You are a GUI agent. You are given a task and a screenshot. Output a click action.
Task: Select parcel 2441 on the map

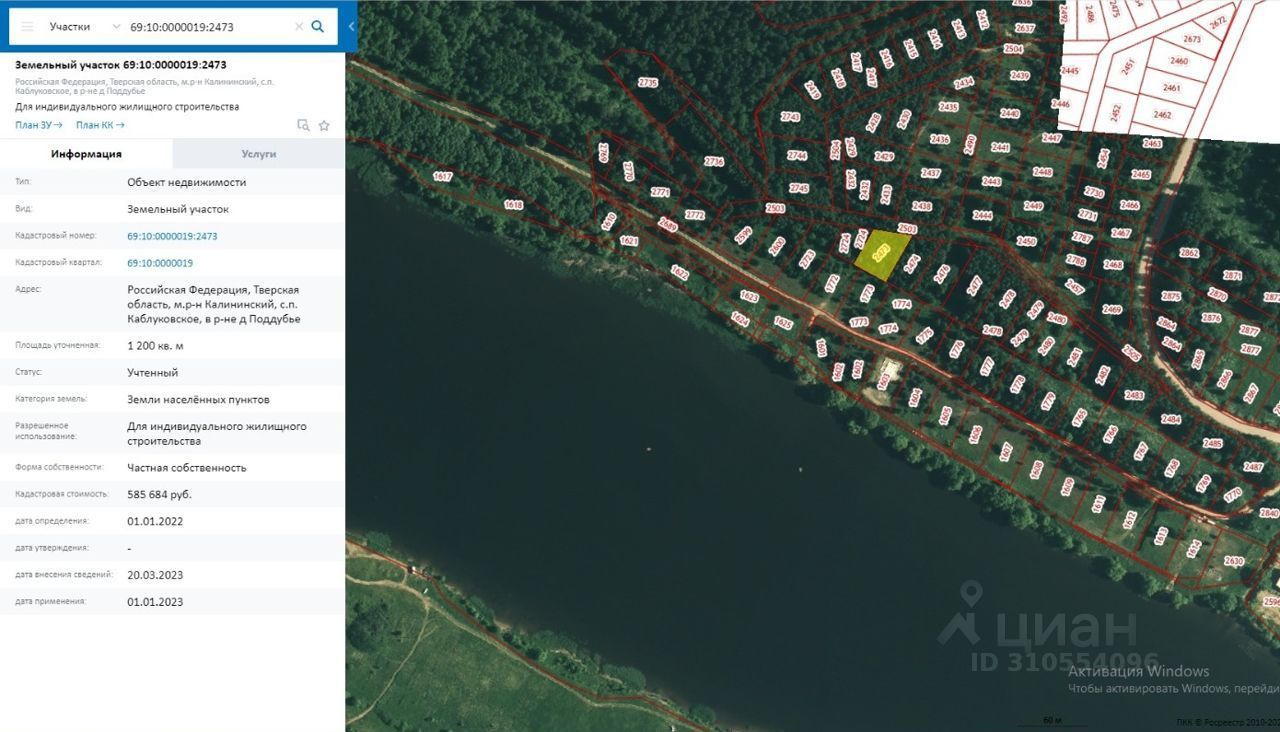pos(1000,147)
